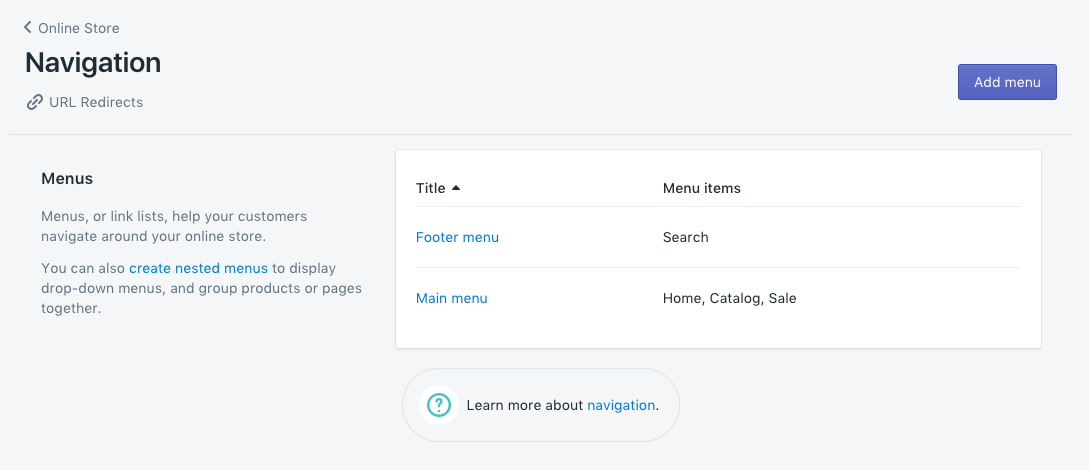Click the Menus section heading
This screenshot has width=1089, height=470.
point(67,179)
